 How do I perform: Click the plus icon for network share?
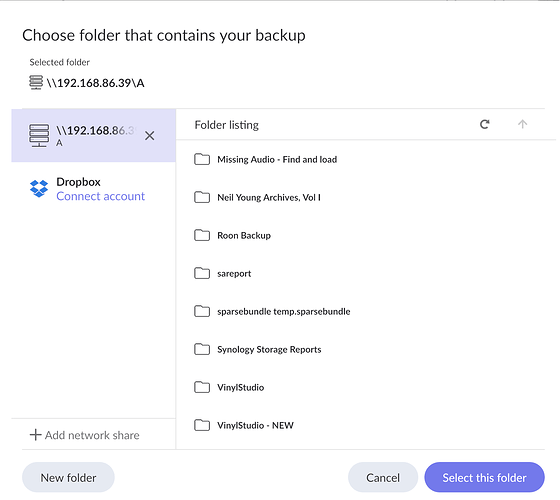[x=35, y=435]
